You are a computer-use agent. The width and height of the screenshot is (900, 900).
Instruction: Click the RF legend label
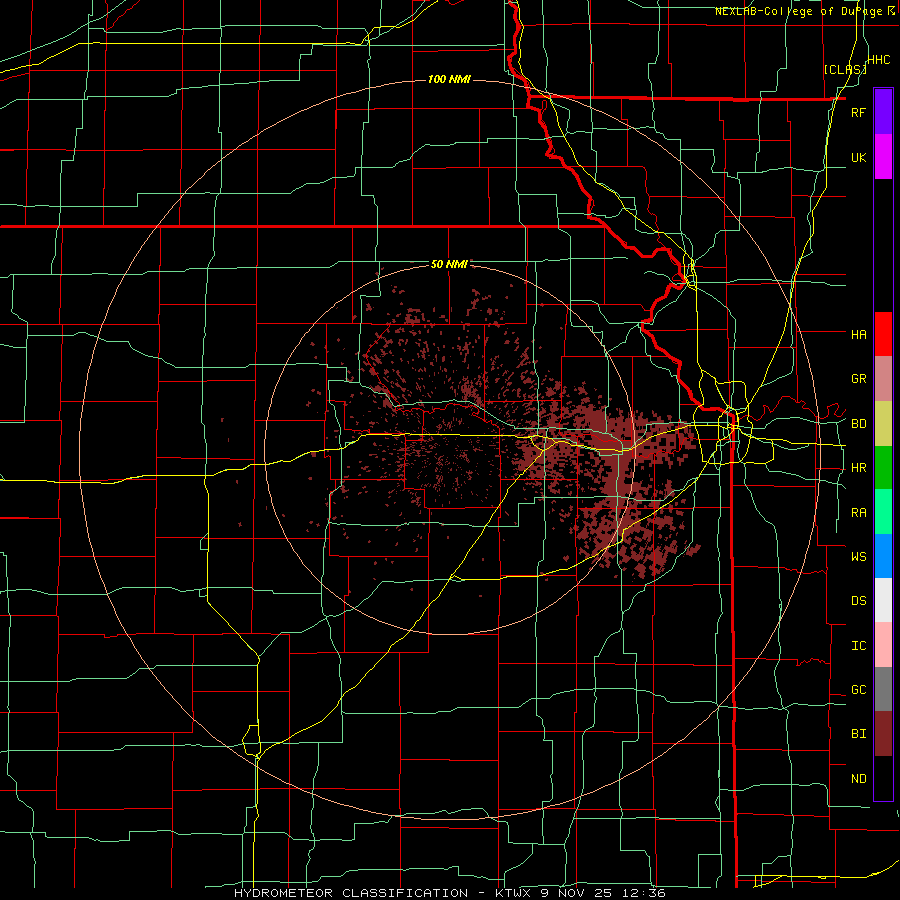[858, 112]
